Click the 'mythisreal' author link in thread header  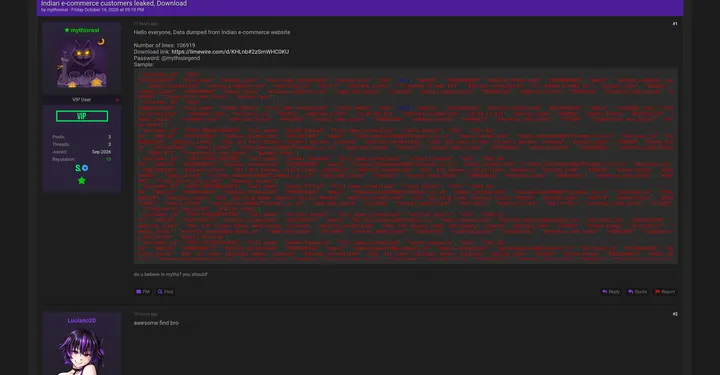point(57,10)
